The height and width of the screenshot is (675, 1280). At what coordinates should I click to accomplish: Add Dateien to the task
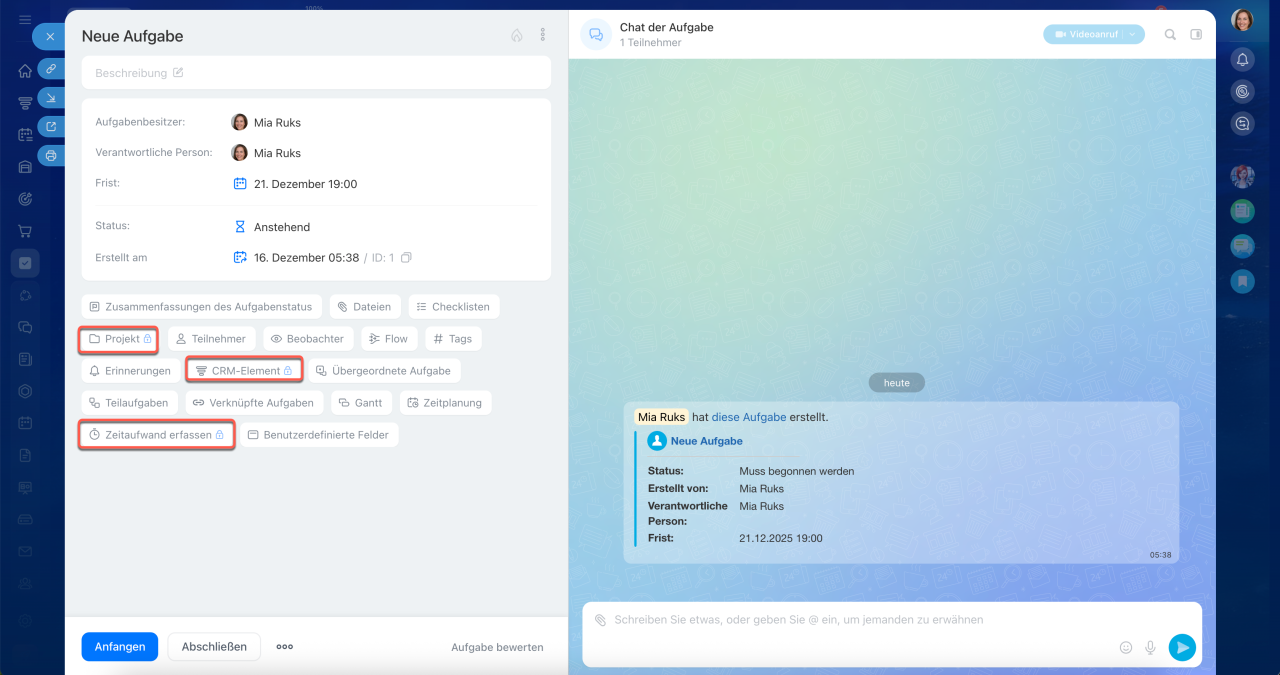(365, 307)
